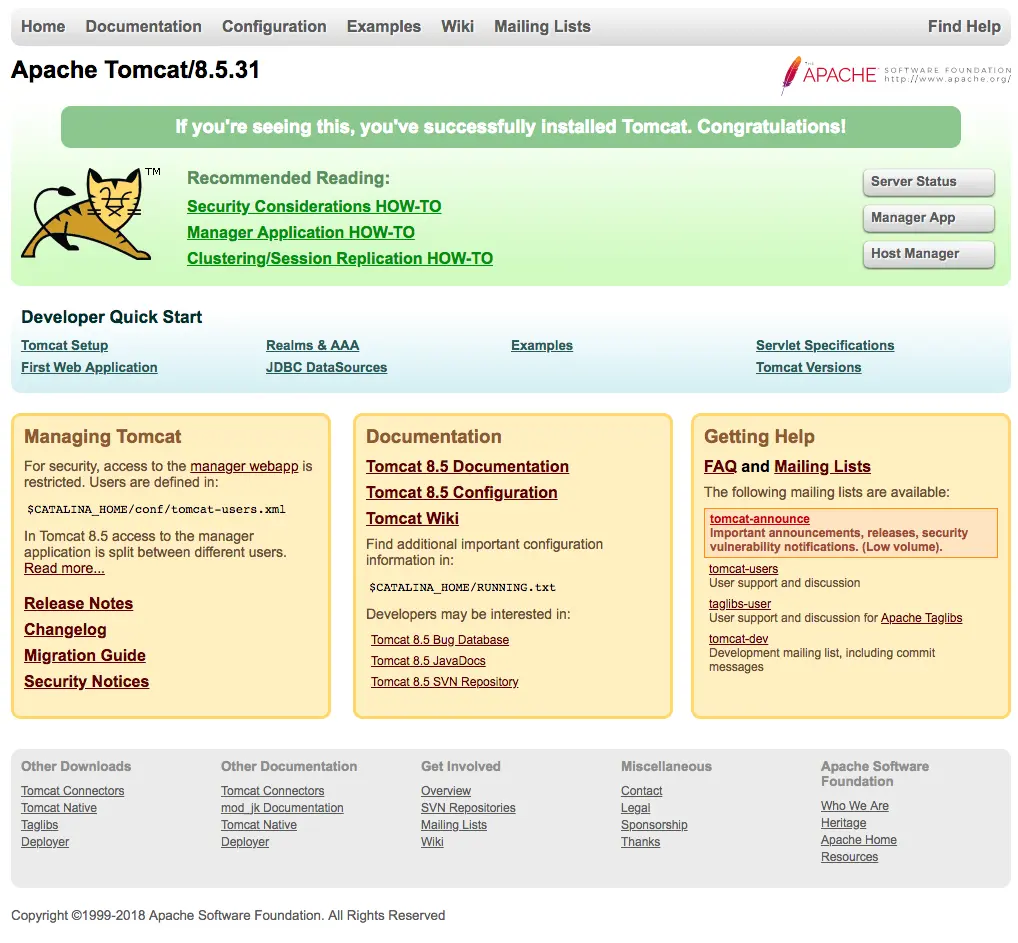Open Legal link under Miscellaneous
1018x943 pixels.
tap(635, 807)
